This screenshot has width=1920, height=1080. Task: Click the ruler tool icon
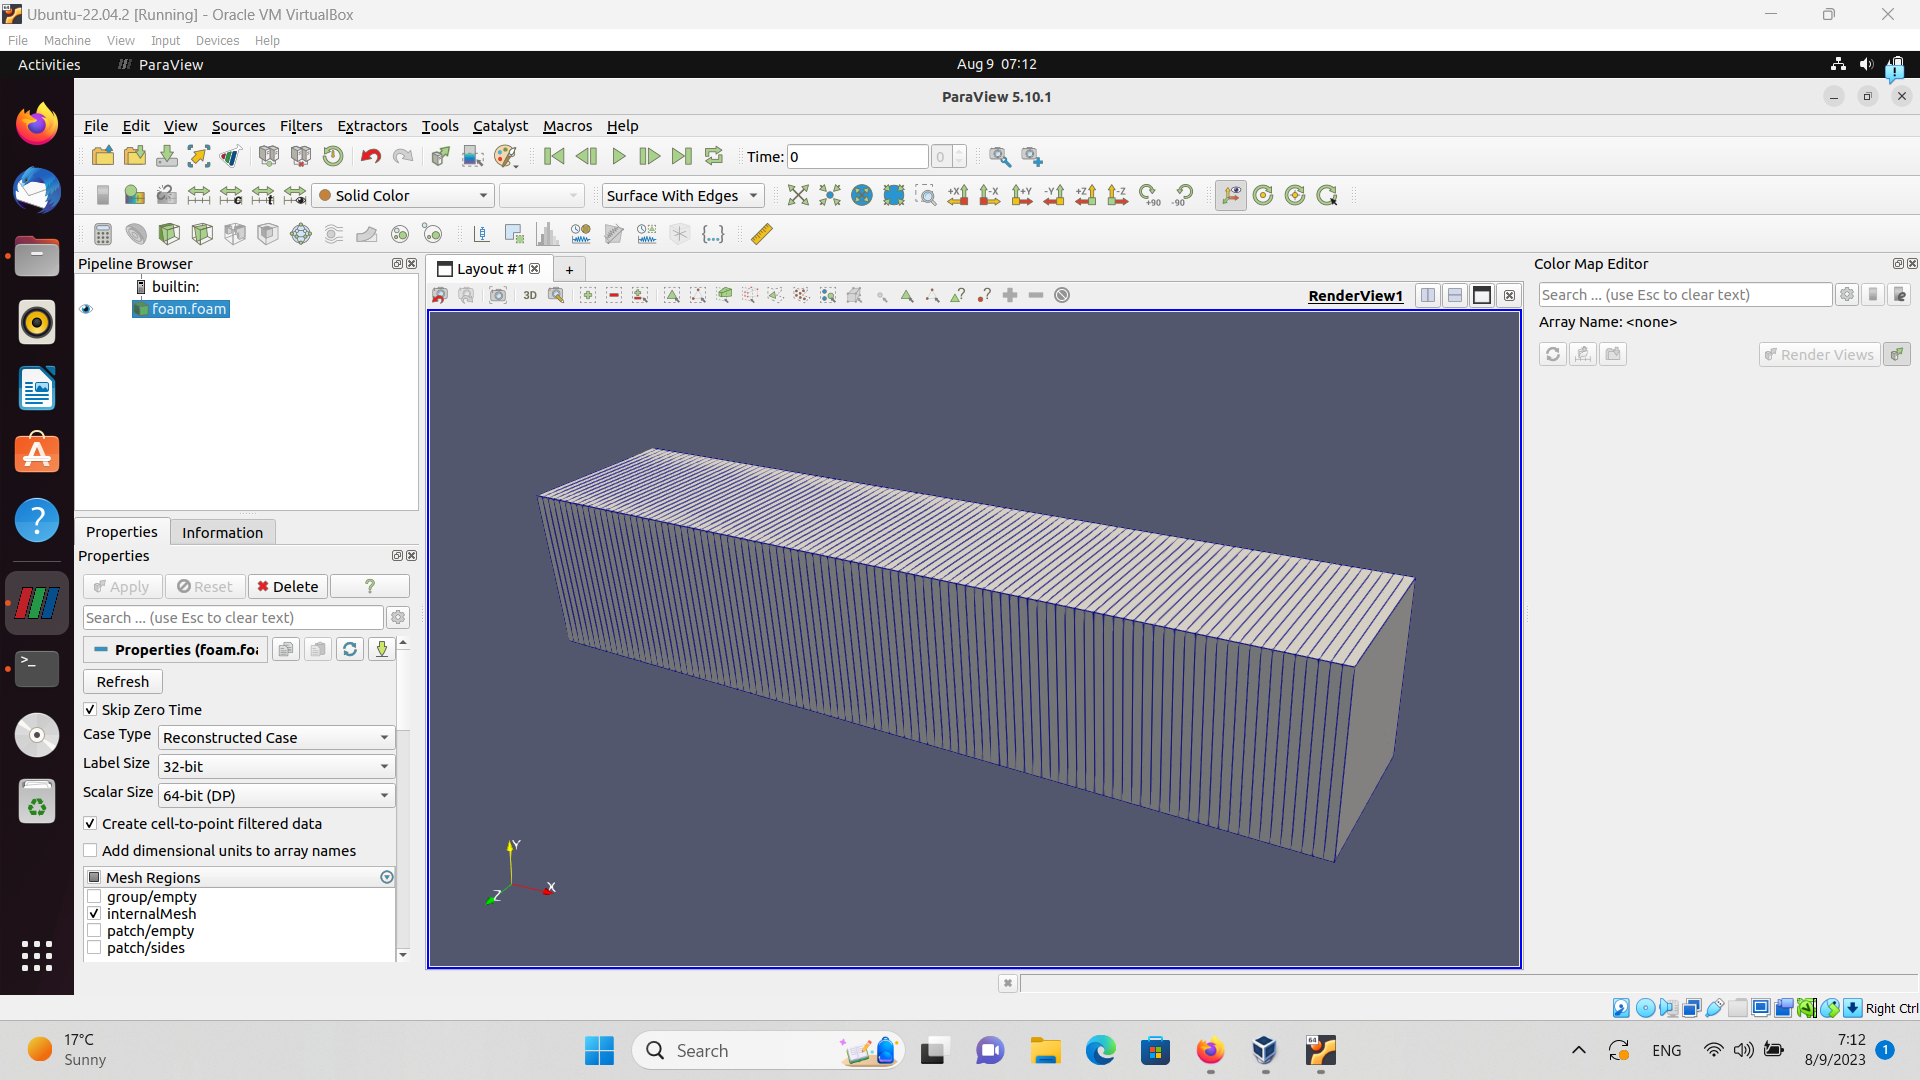[x=762, y=234]
